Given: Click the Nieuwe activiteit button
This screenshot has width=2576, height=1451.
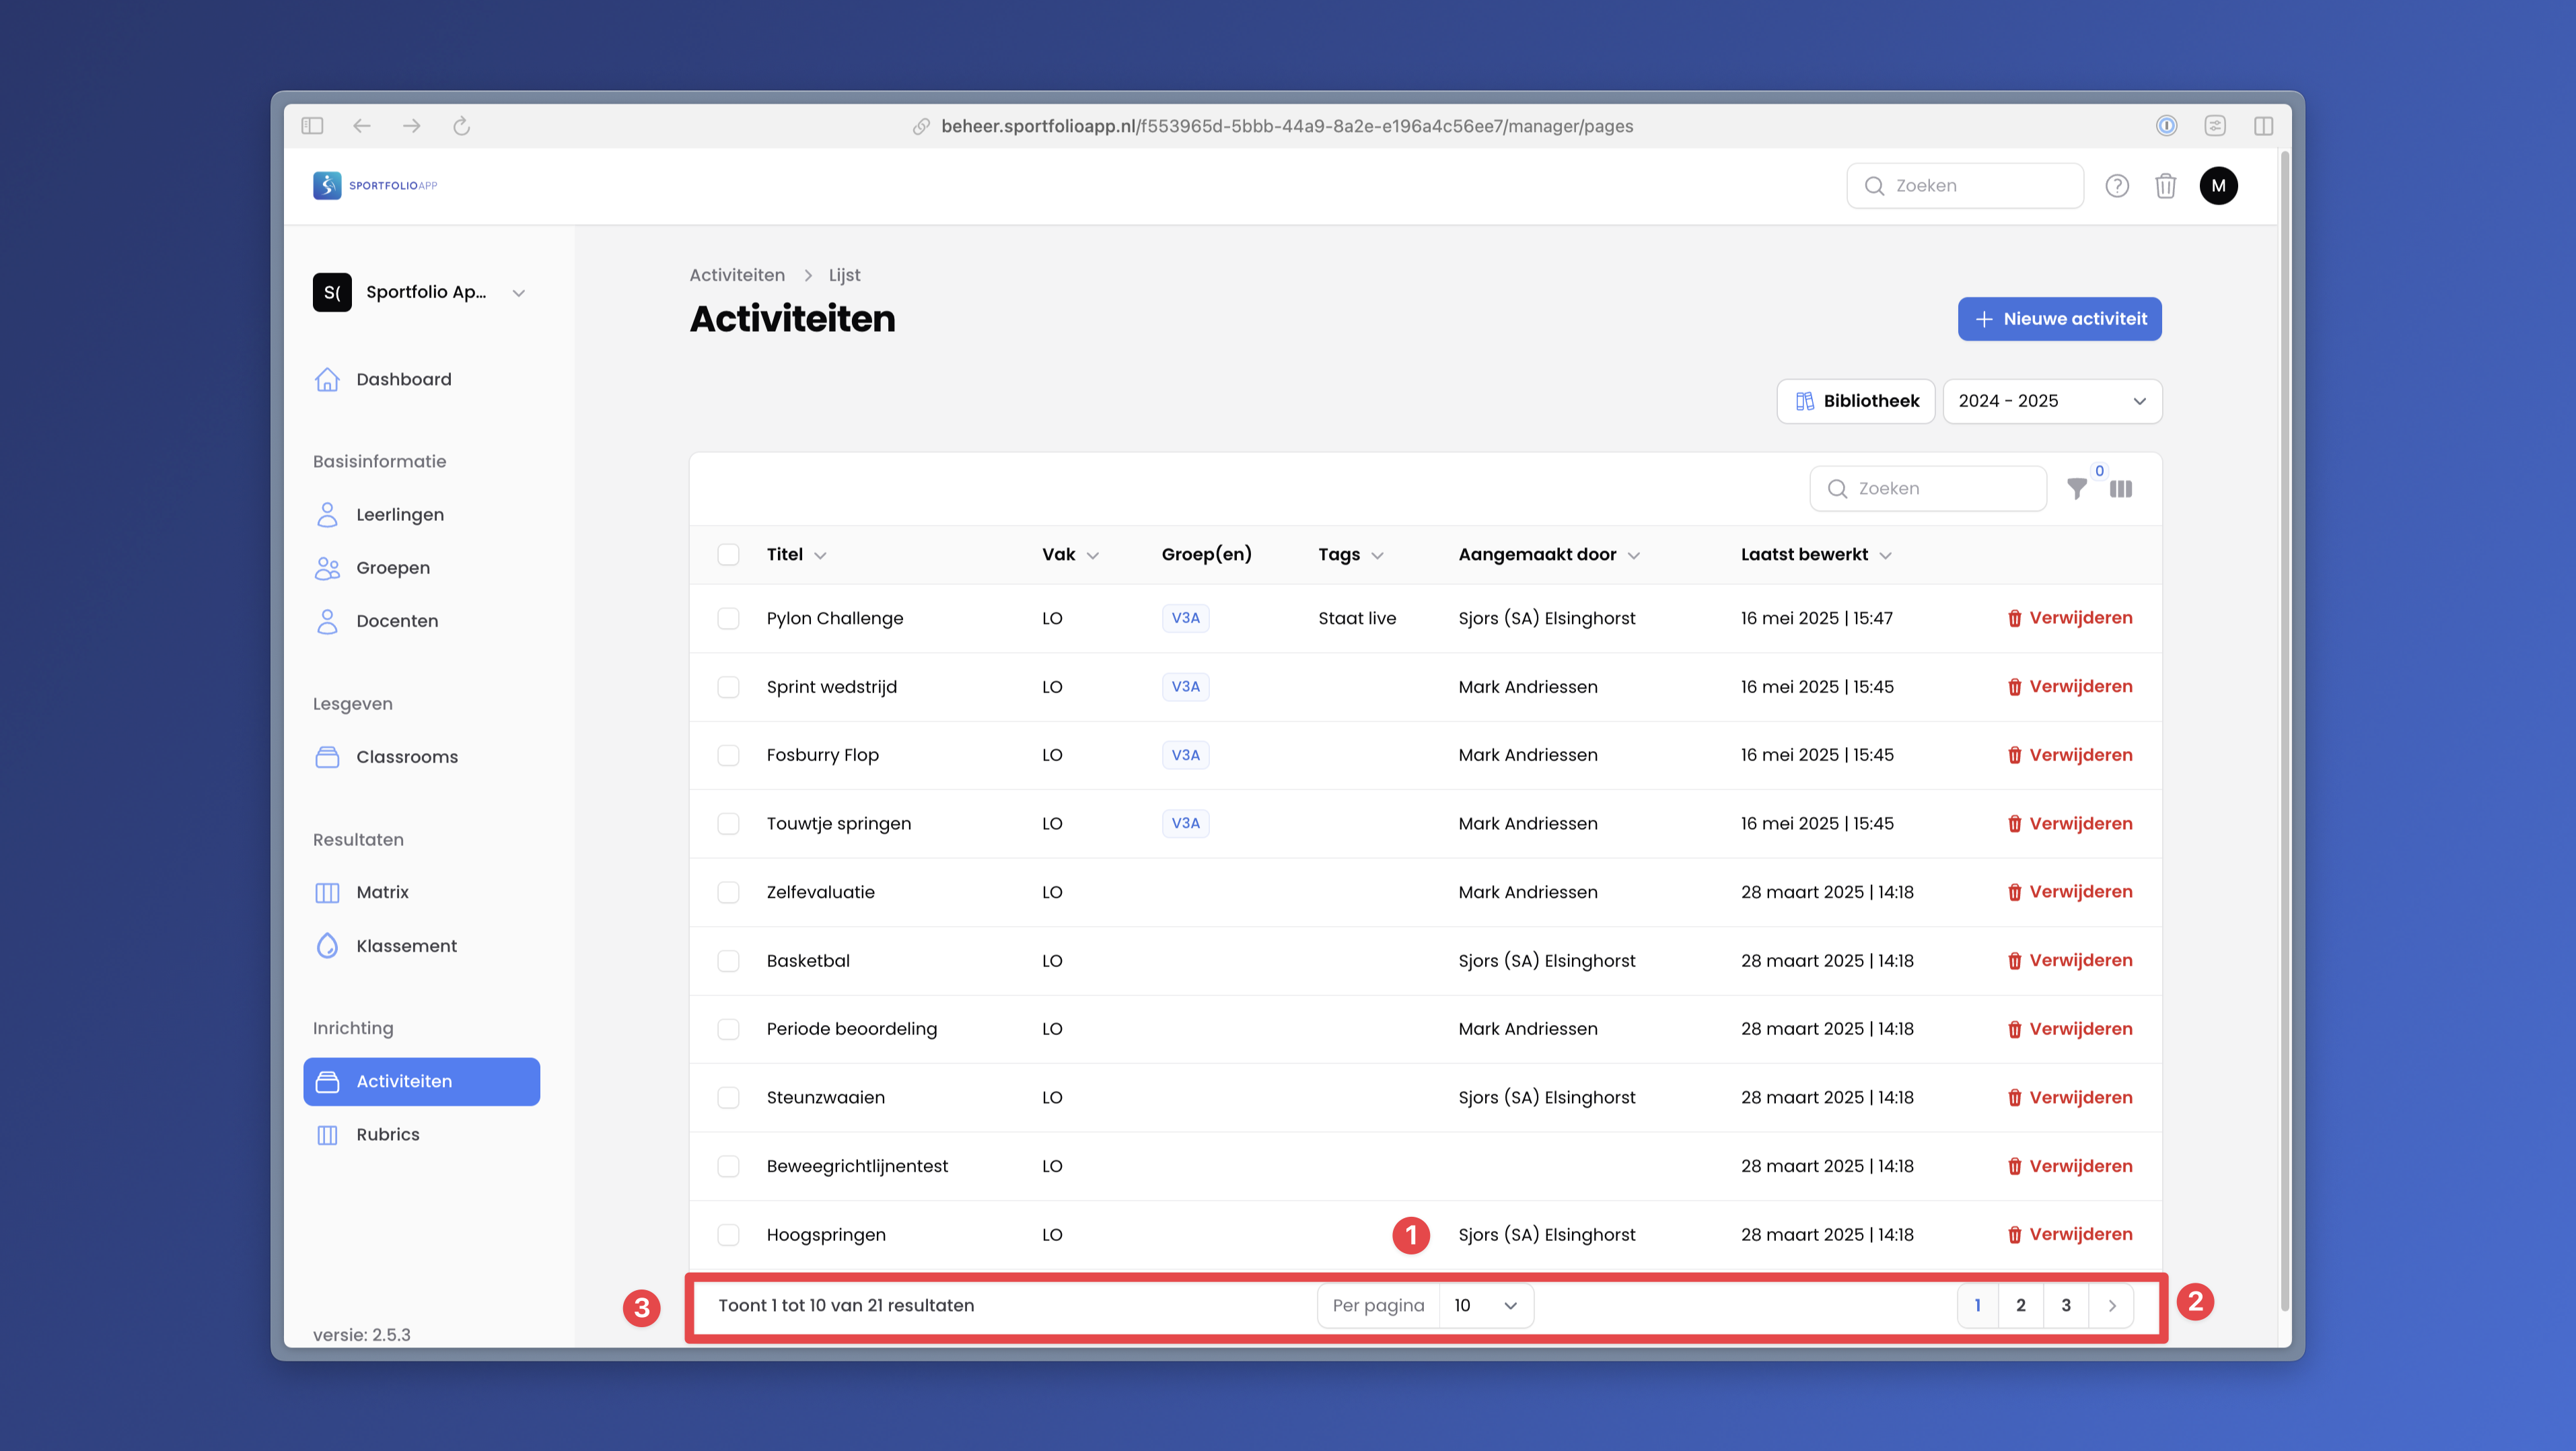Looking at the screenshot, I should click(x=2059, y=319).
